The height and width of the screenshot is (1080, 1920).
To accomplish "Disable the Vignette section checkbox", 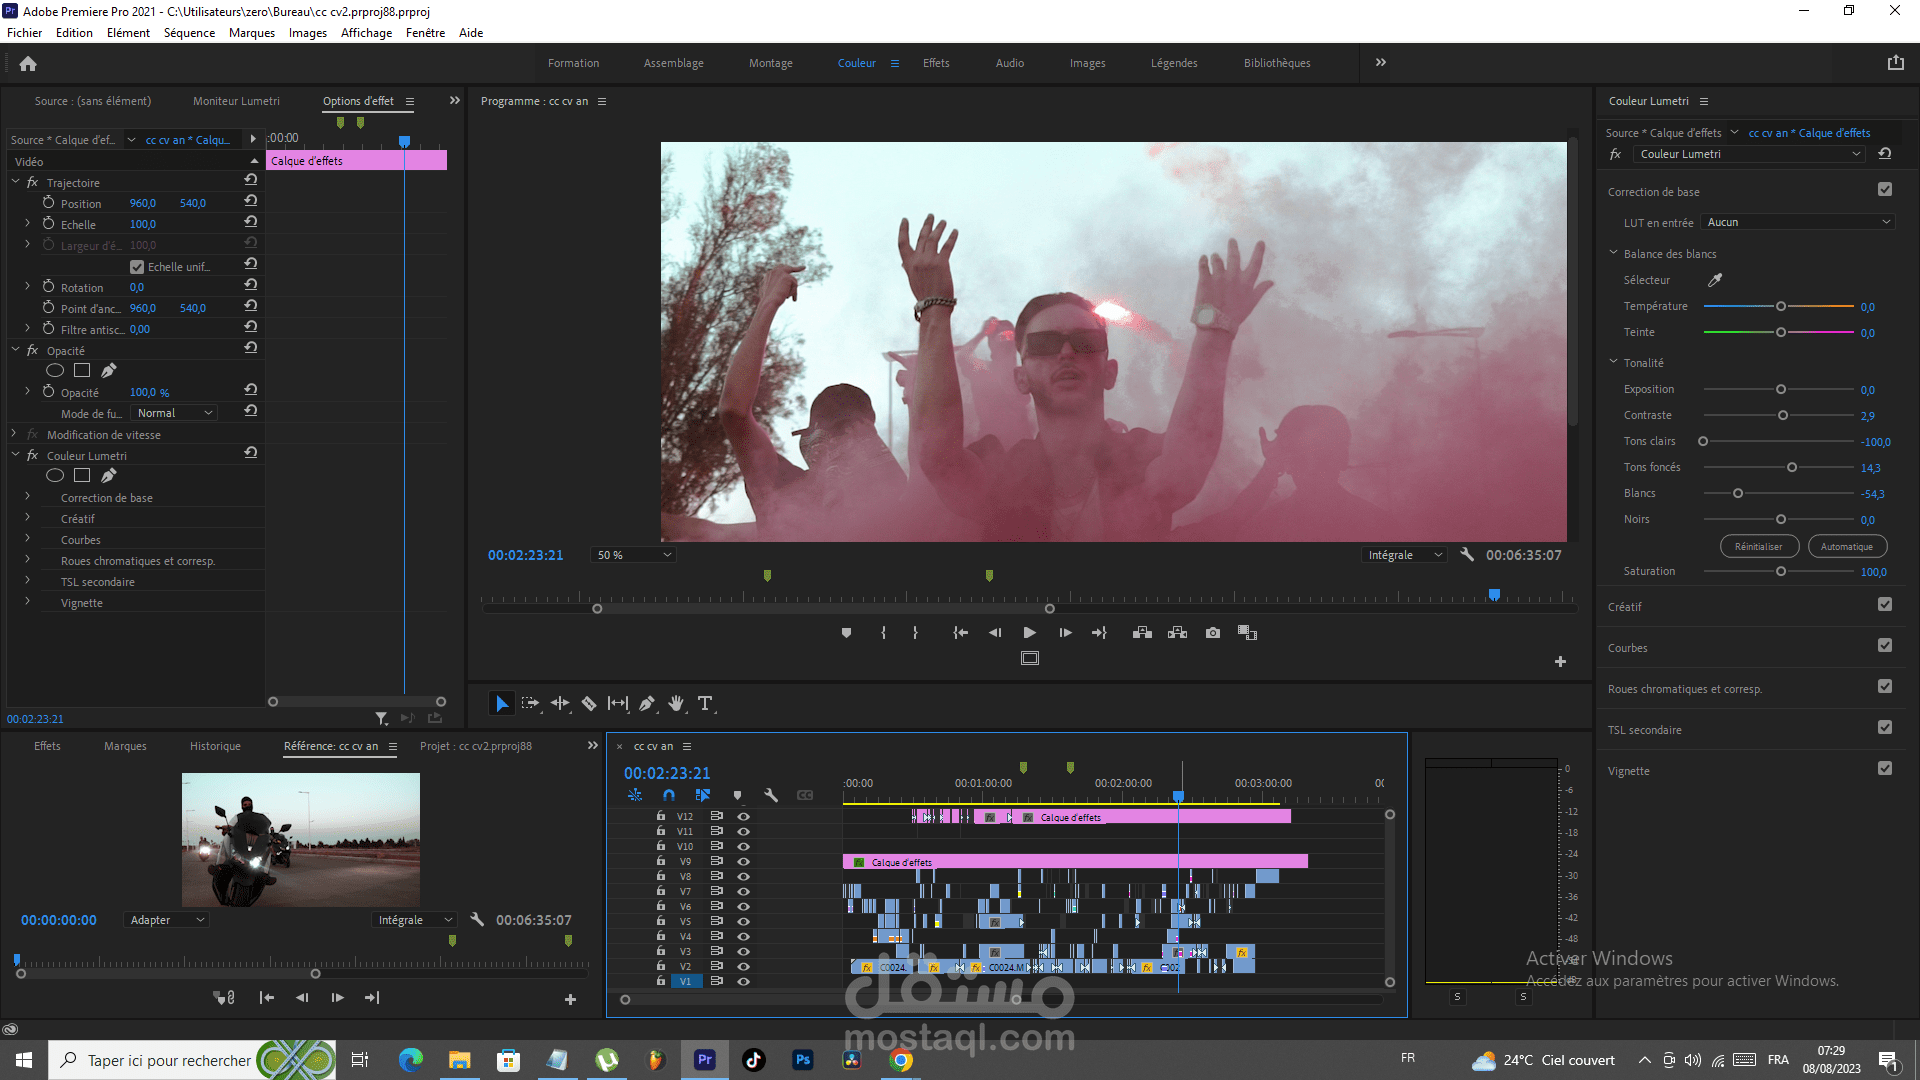I will 1885,769.
